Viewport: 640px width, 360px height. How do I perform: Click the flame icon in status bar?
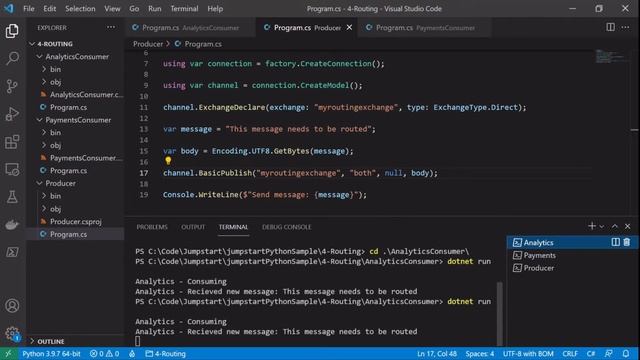(132, 353)
